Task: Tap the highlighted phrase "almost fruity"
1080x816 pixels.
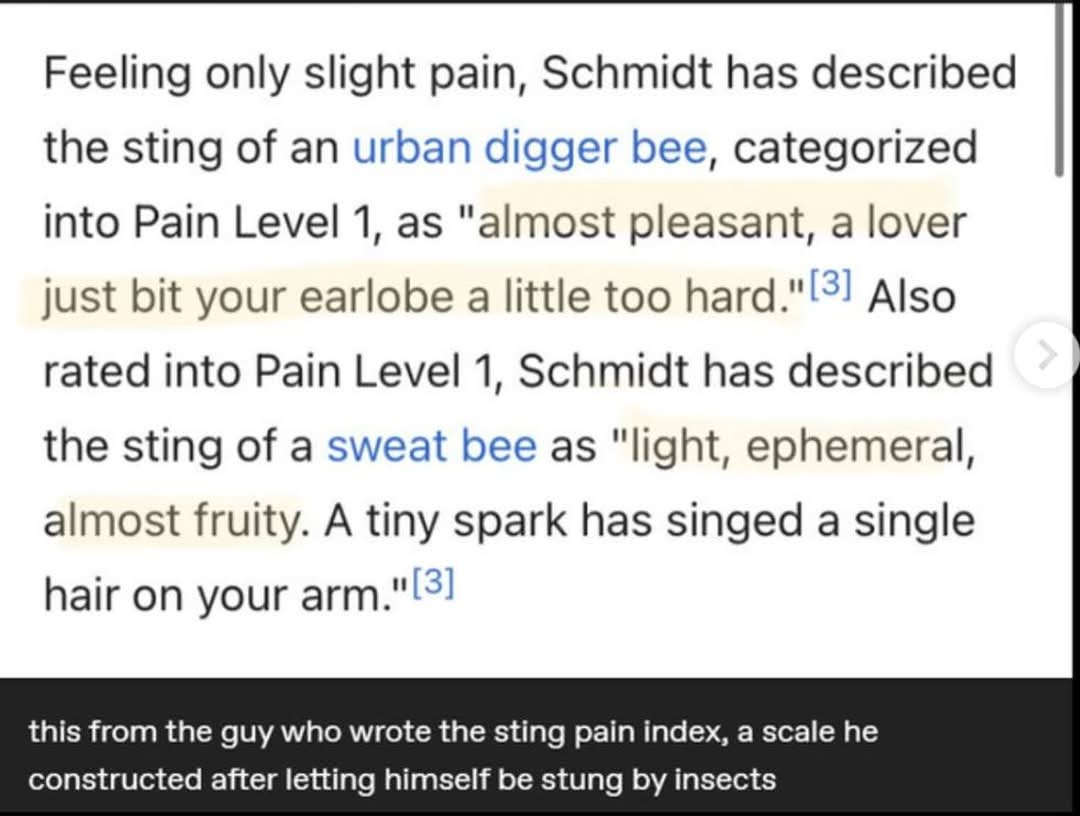Action: pos(172,521)
